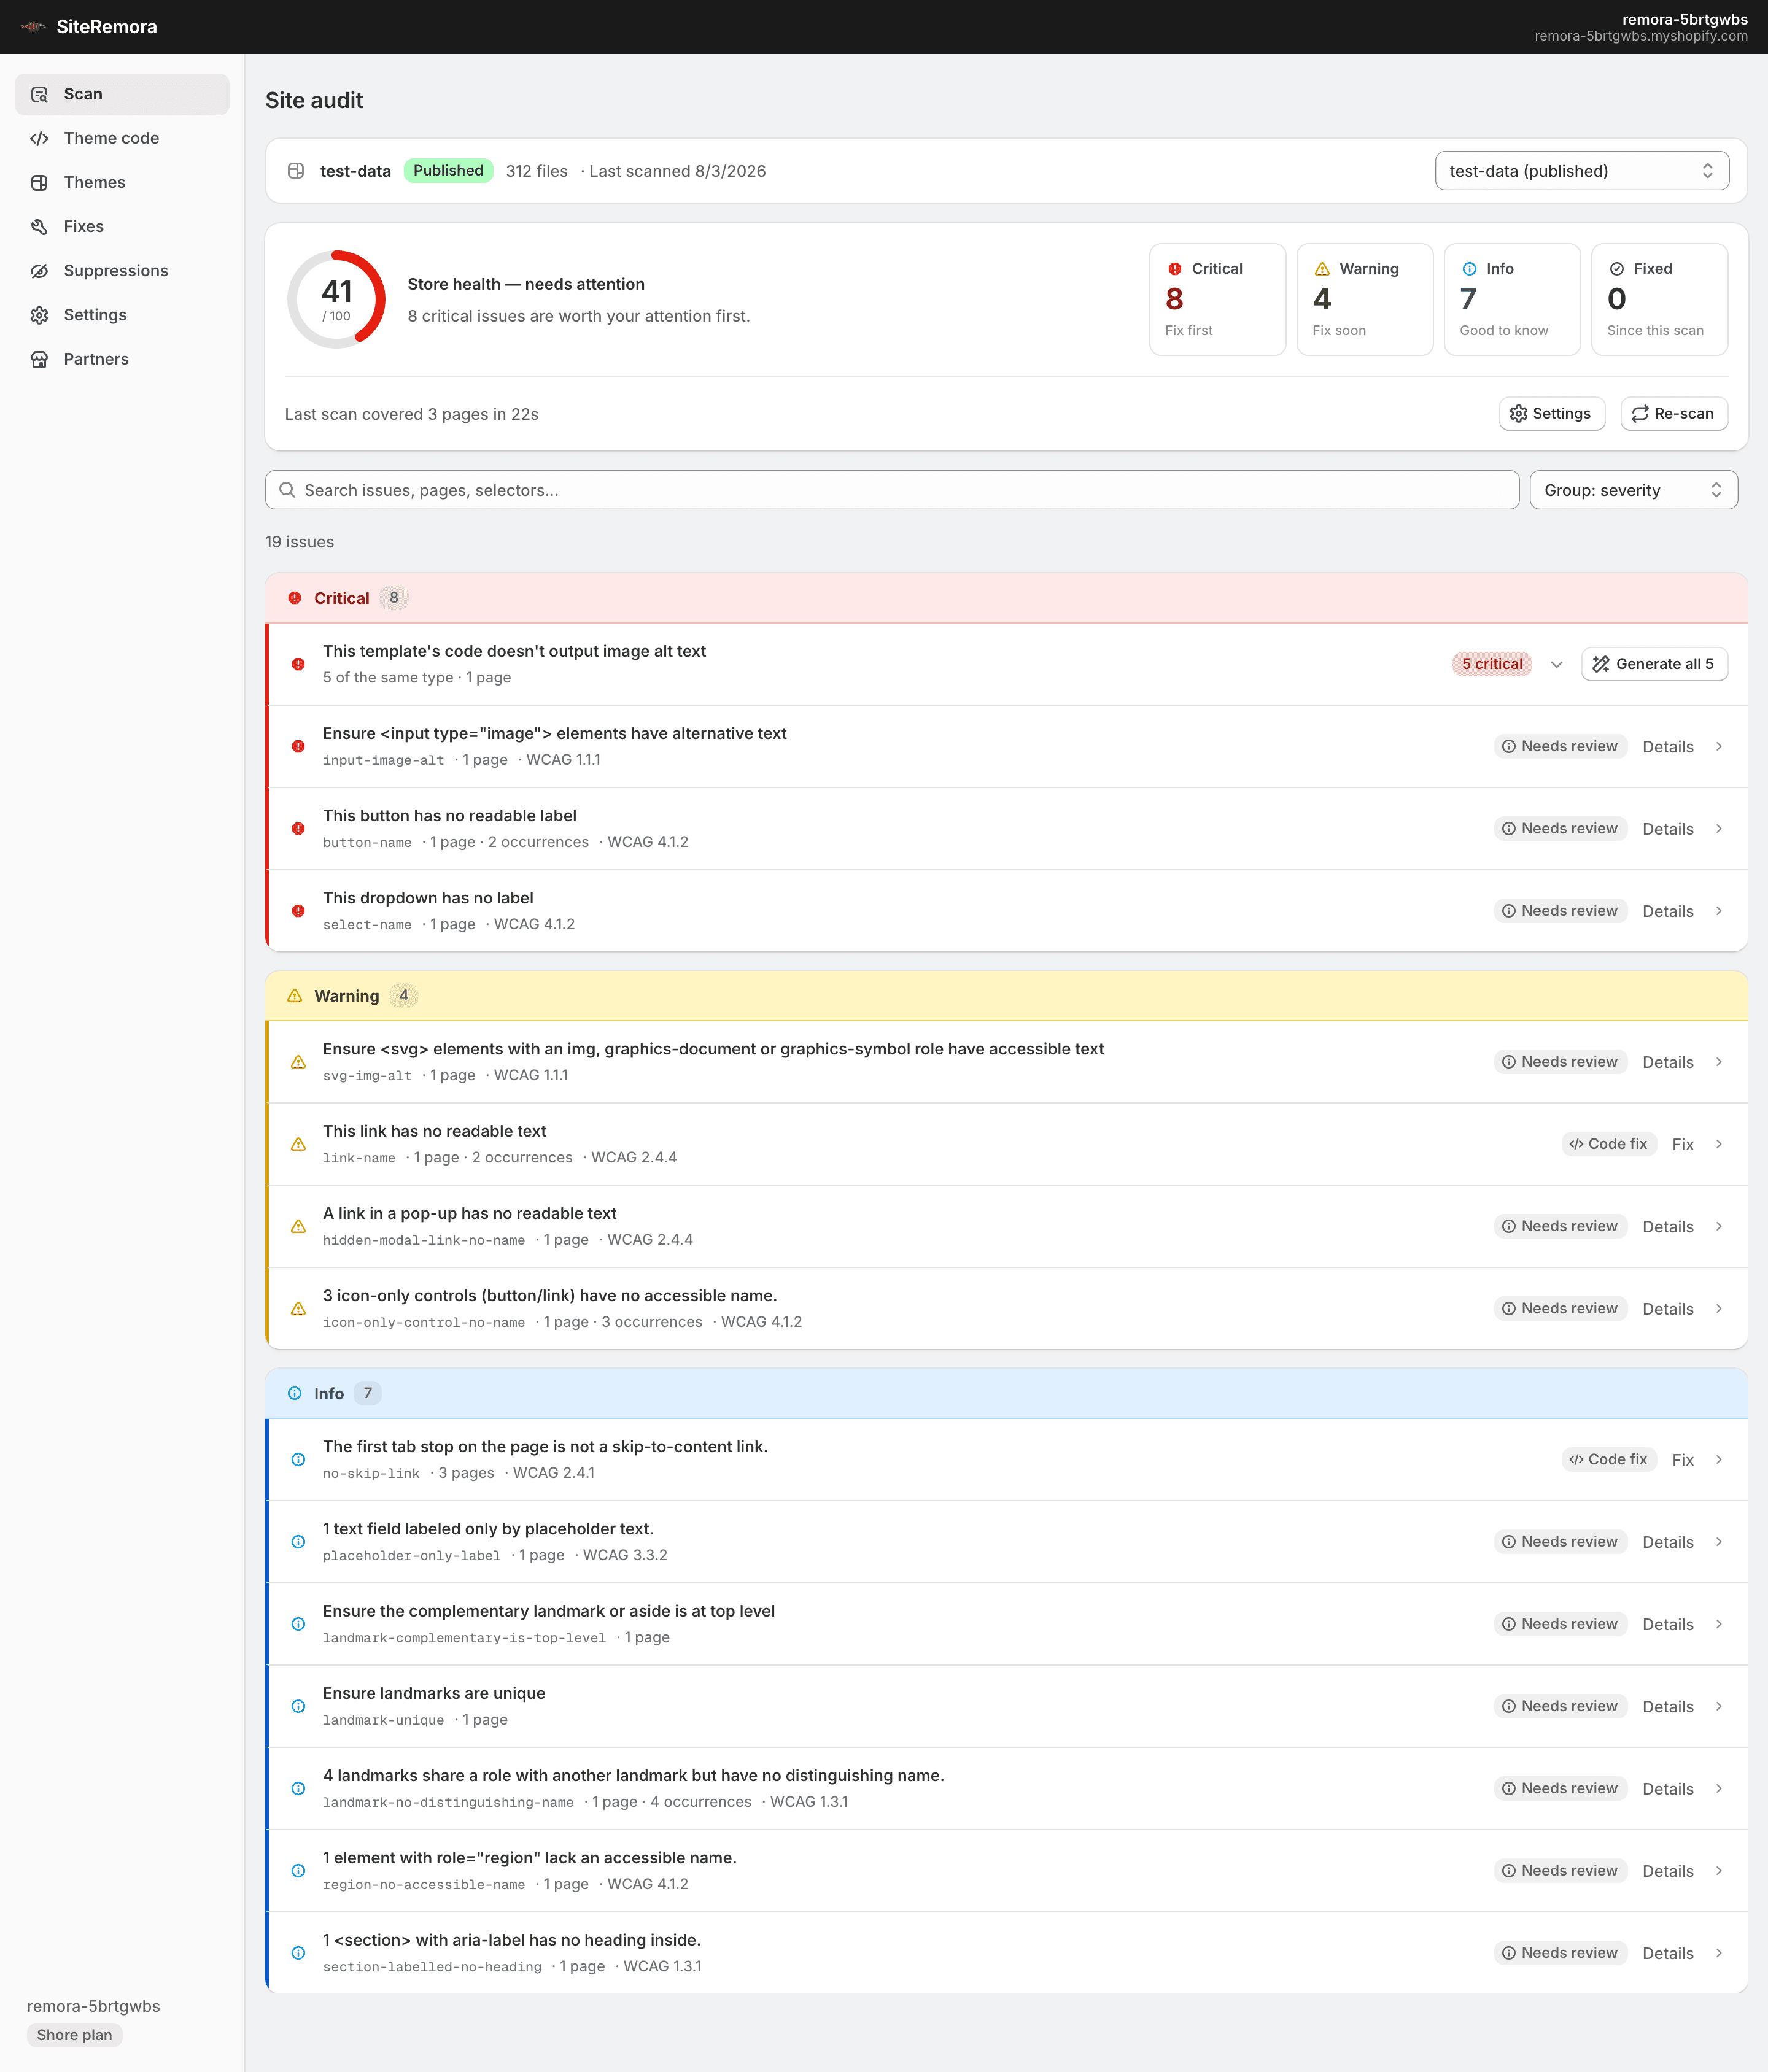This screenshot has height=2072, width=1768.
Task: Open Theme code in sidebar
Action: (x=122, y=138)
